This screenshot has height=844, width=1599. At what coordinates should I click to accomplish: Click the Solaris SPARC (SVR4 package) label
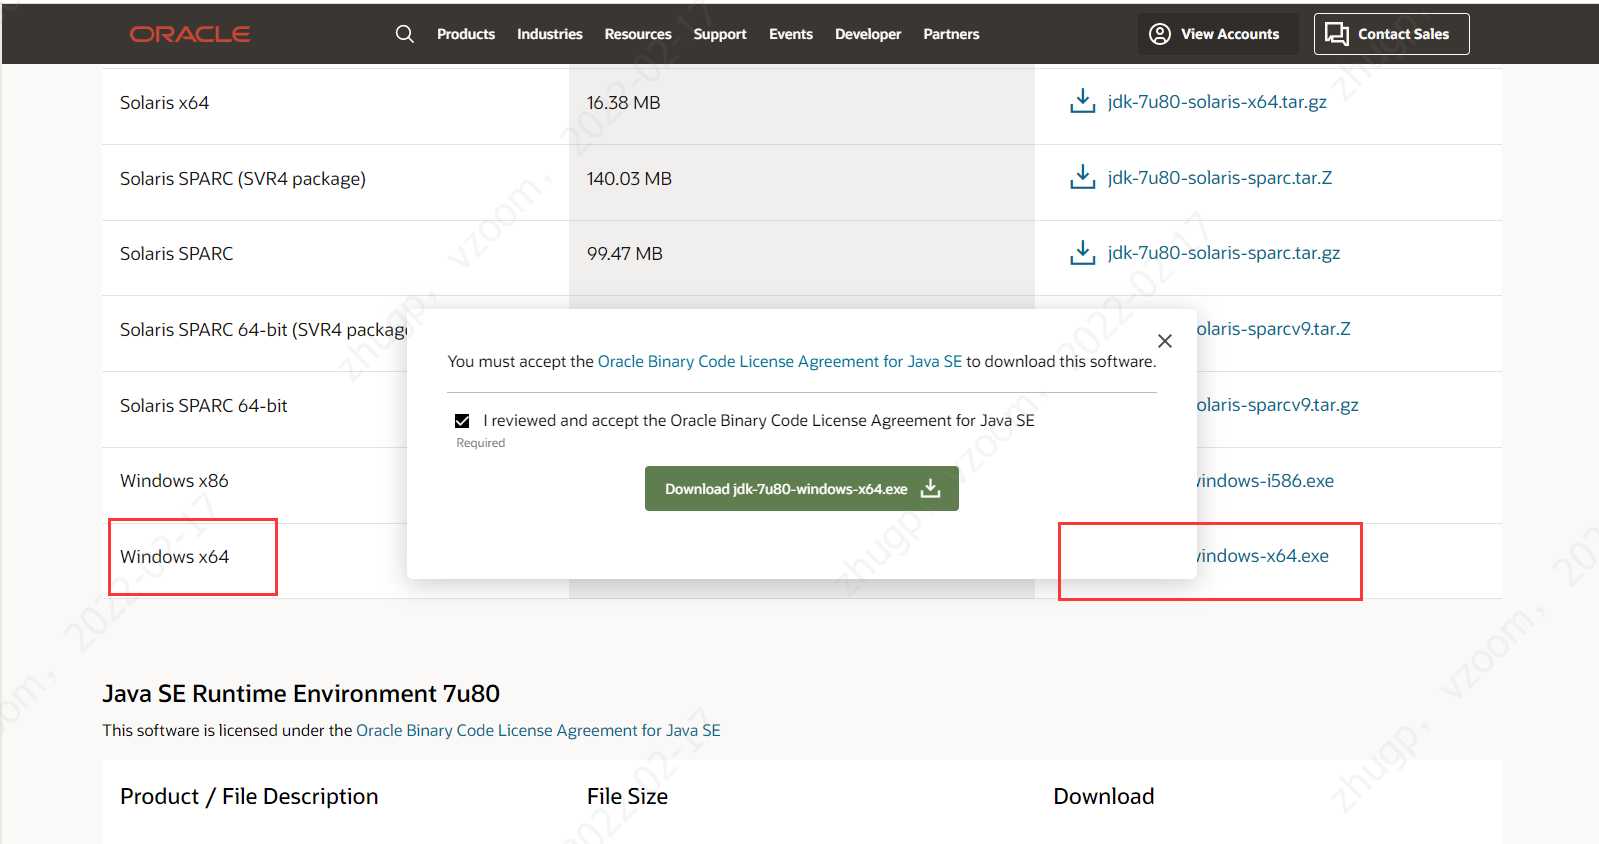(243, 178)
